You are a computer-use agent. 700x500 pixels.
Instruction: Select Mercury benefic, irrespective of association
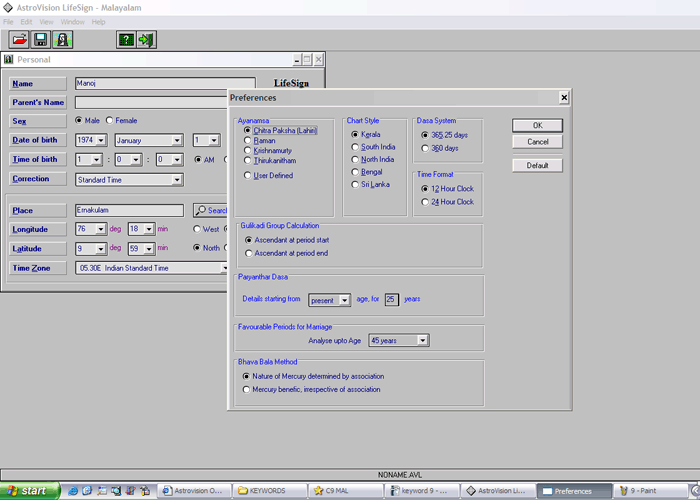[x=312, y=389]
